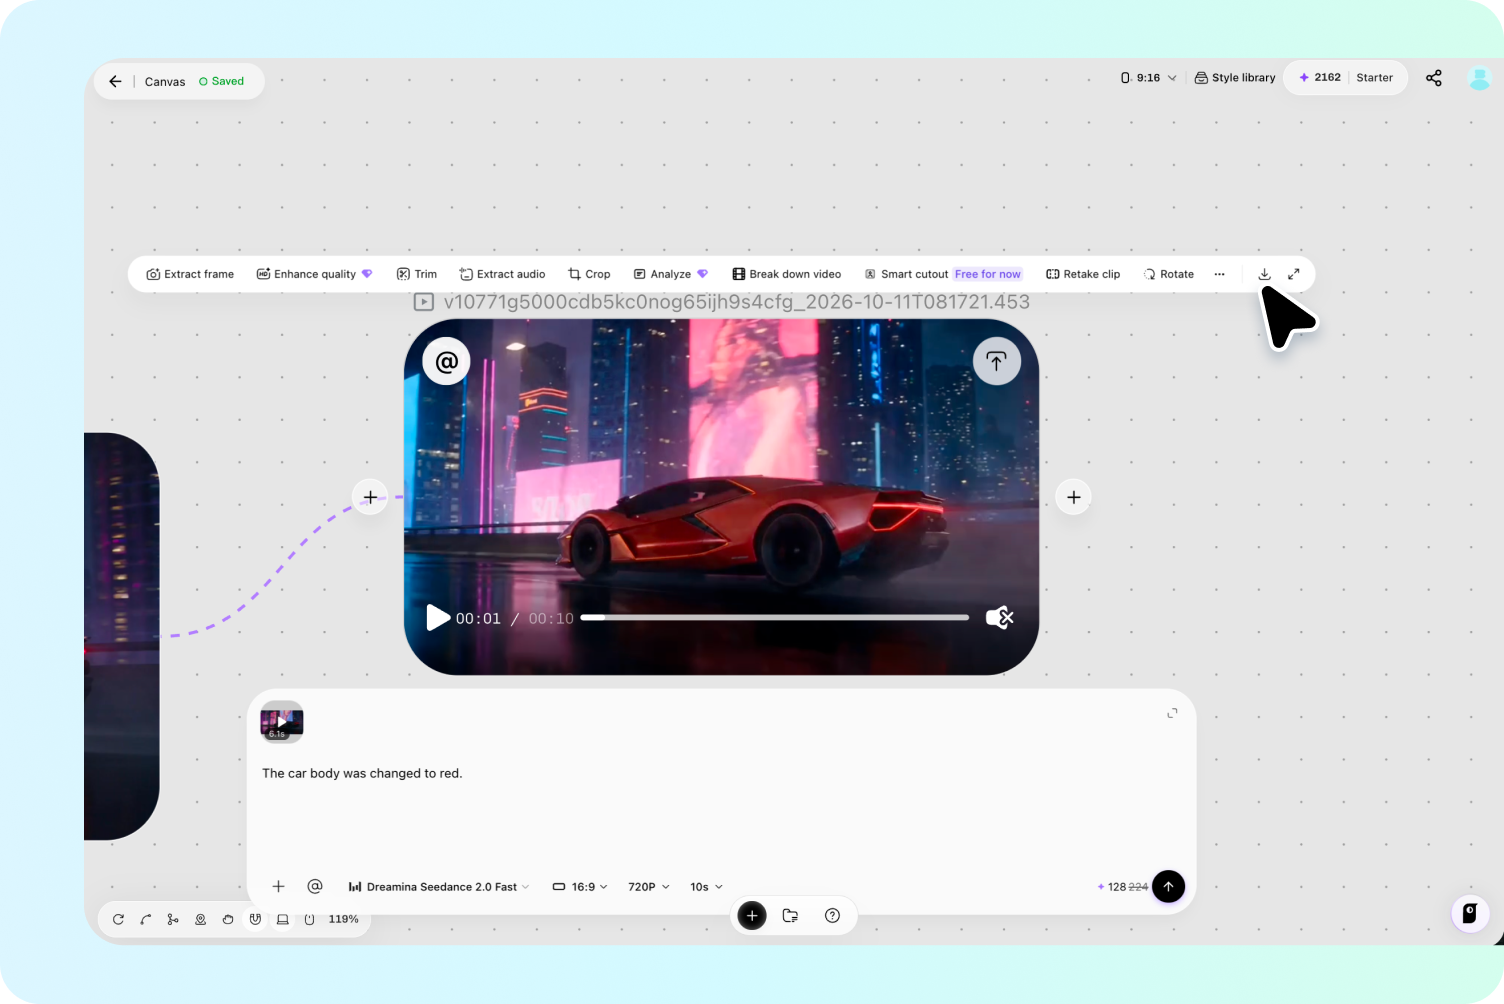
Task: Select the Crop tool
Action: click(589, 274)
